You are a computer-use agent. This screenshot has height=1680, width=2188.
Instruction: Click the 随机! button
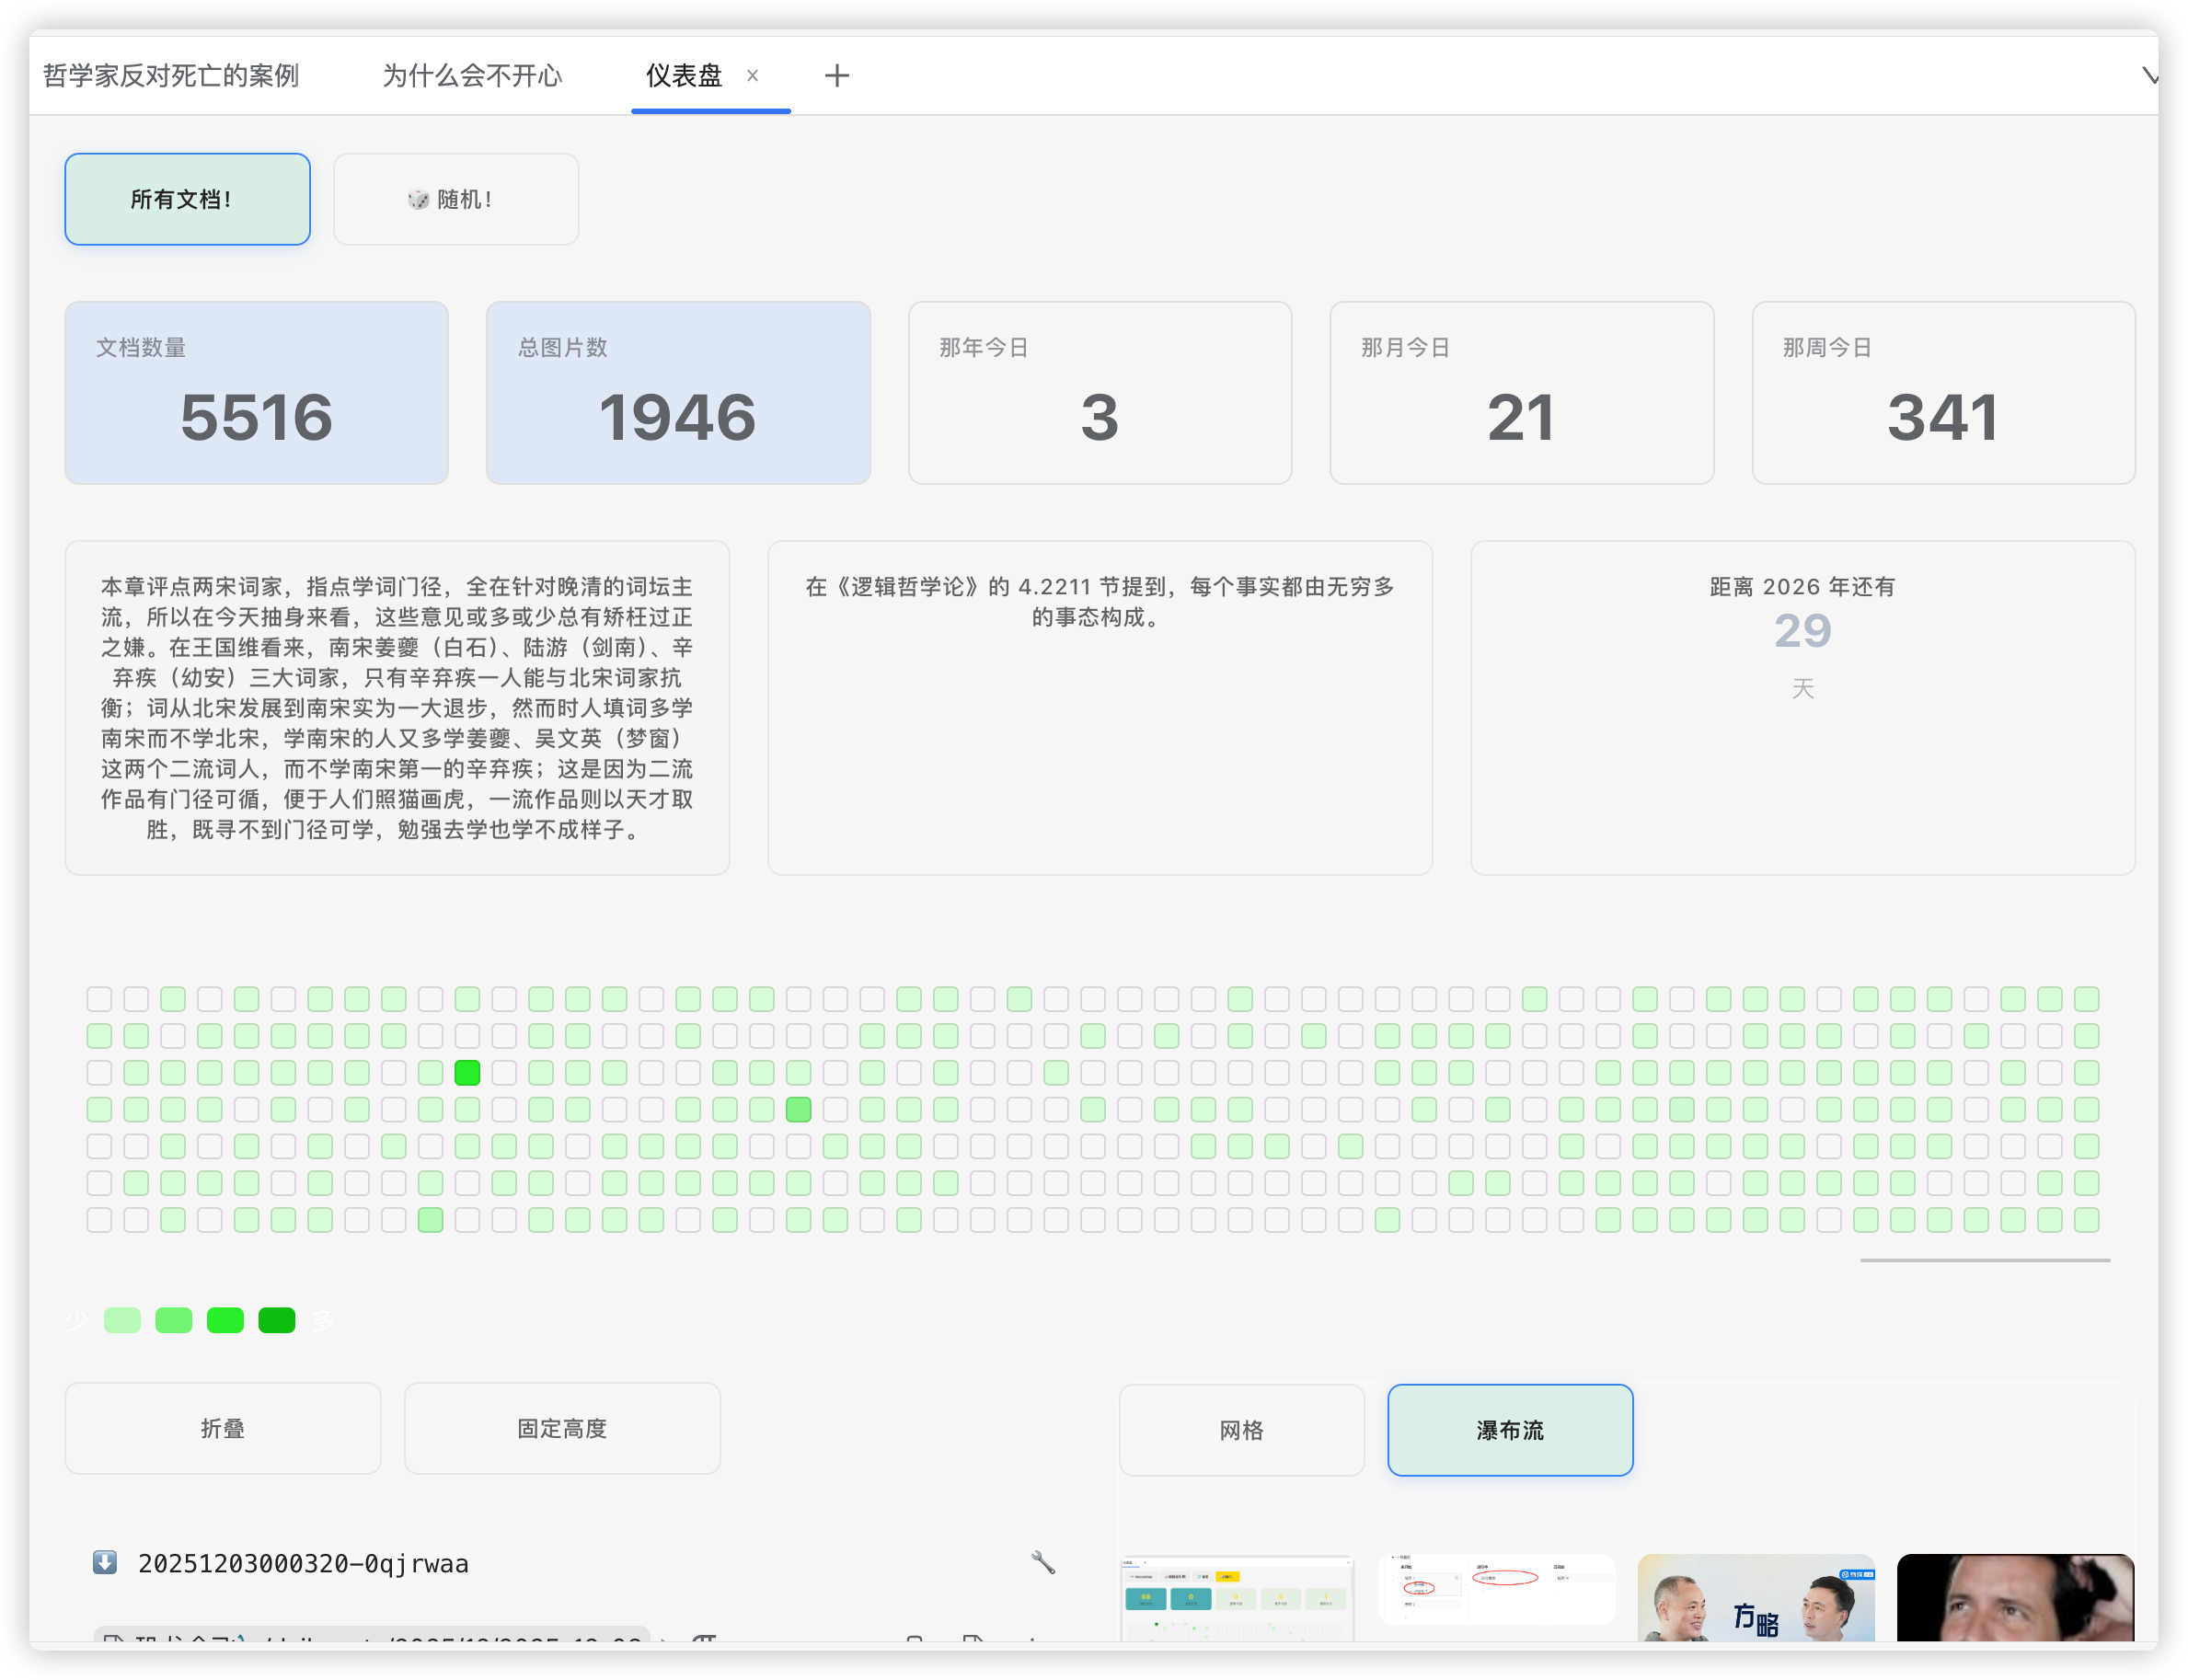(456, 199)
